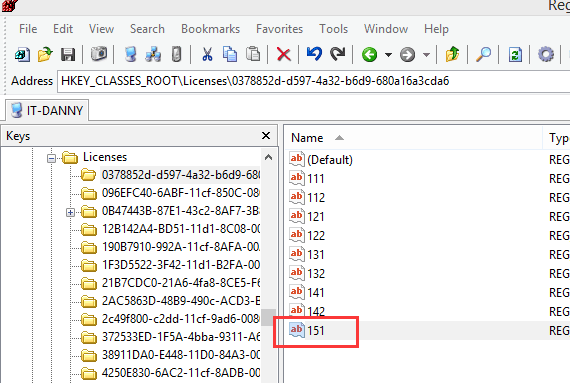Click the local computer connect icon

pyautogui.click(x=130, y=55)
